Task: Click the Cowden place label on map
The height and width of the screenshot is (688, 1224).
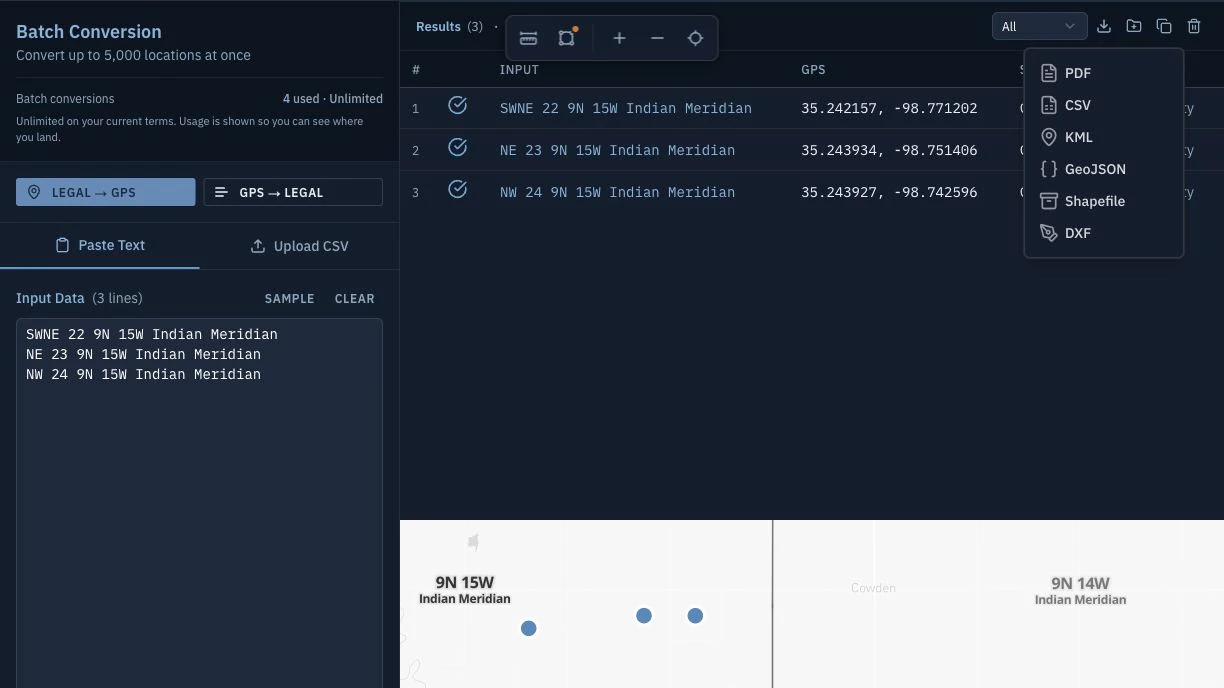Action: click(873, 588)
